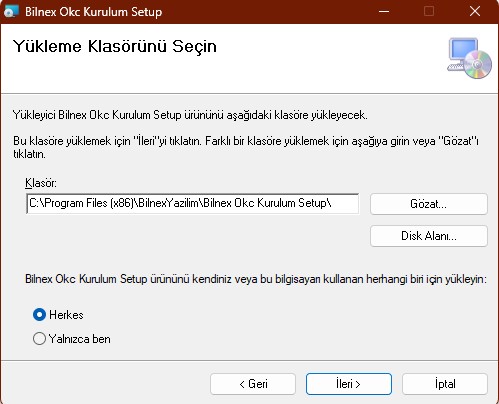Choose the Yalnızca ben radio button
The image size is (499, 404).
39,339
